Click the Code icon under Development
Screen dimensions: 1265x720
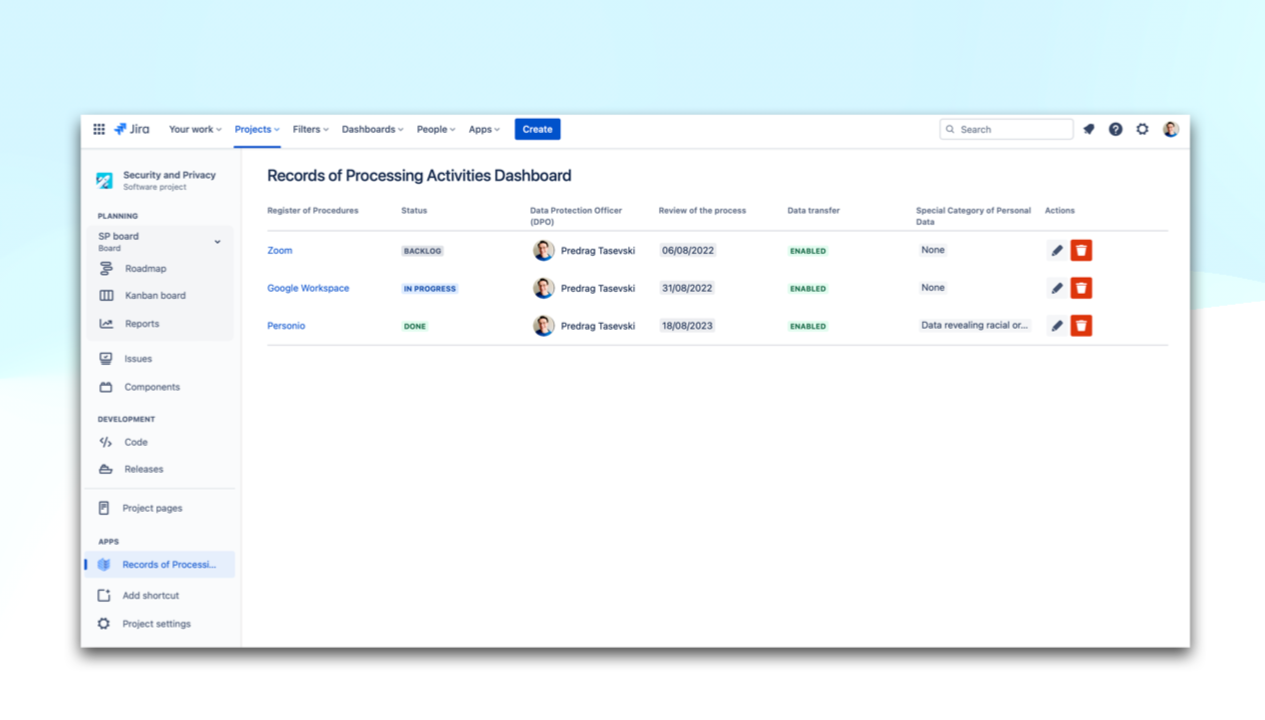pyautogui.click(x=106, y=442)
